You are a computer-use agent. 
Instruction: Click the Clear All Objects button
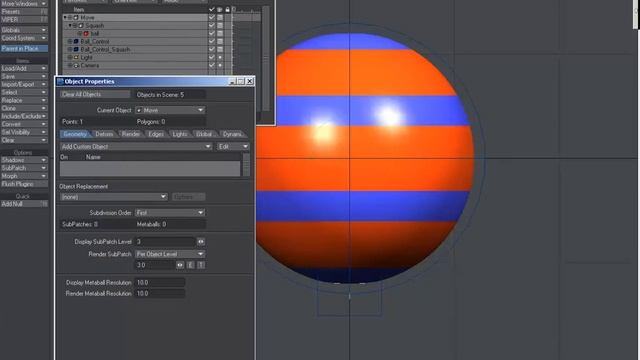tap(95, 94)
